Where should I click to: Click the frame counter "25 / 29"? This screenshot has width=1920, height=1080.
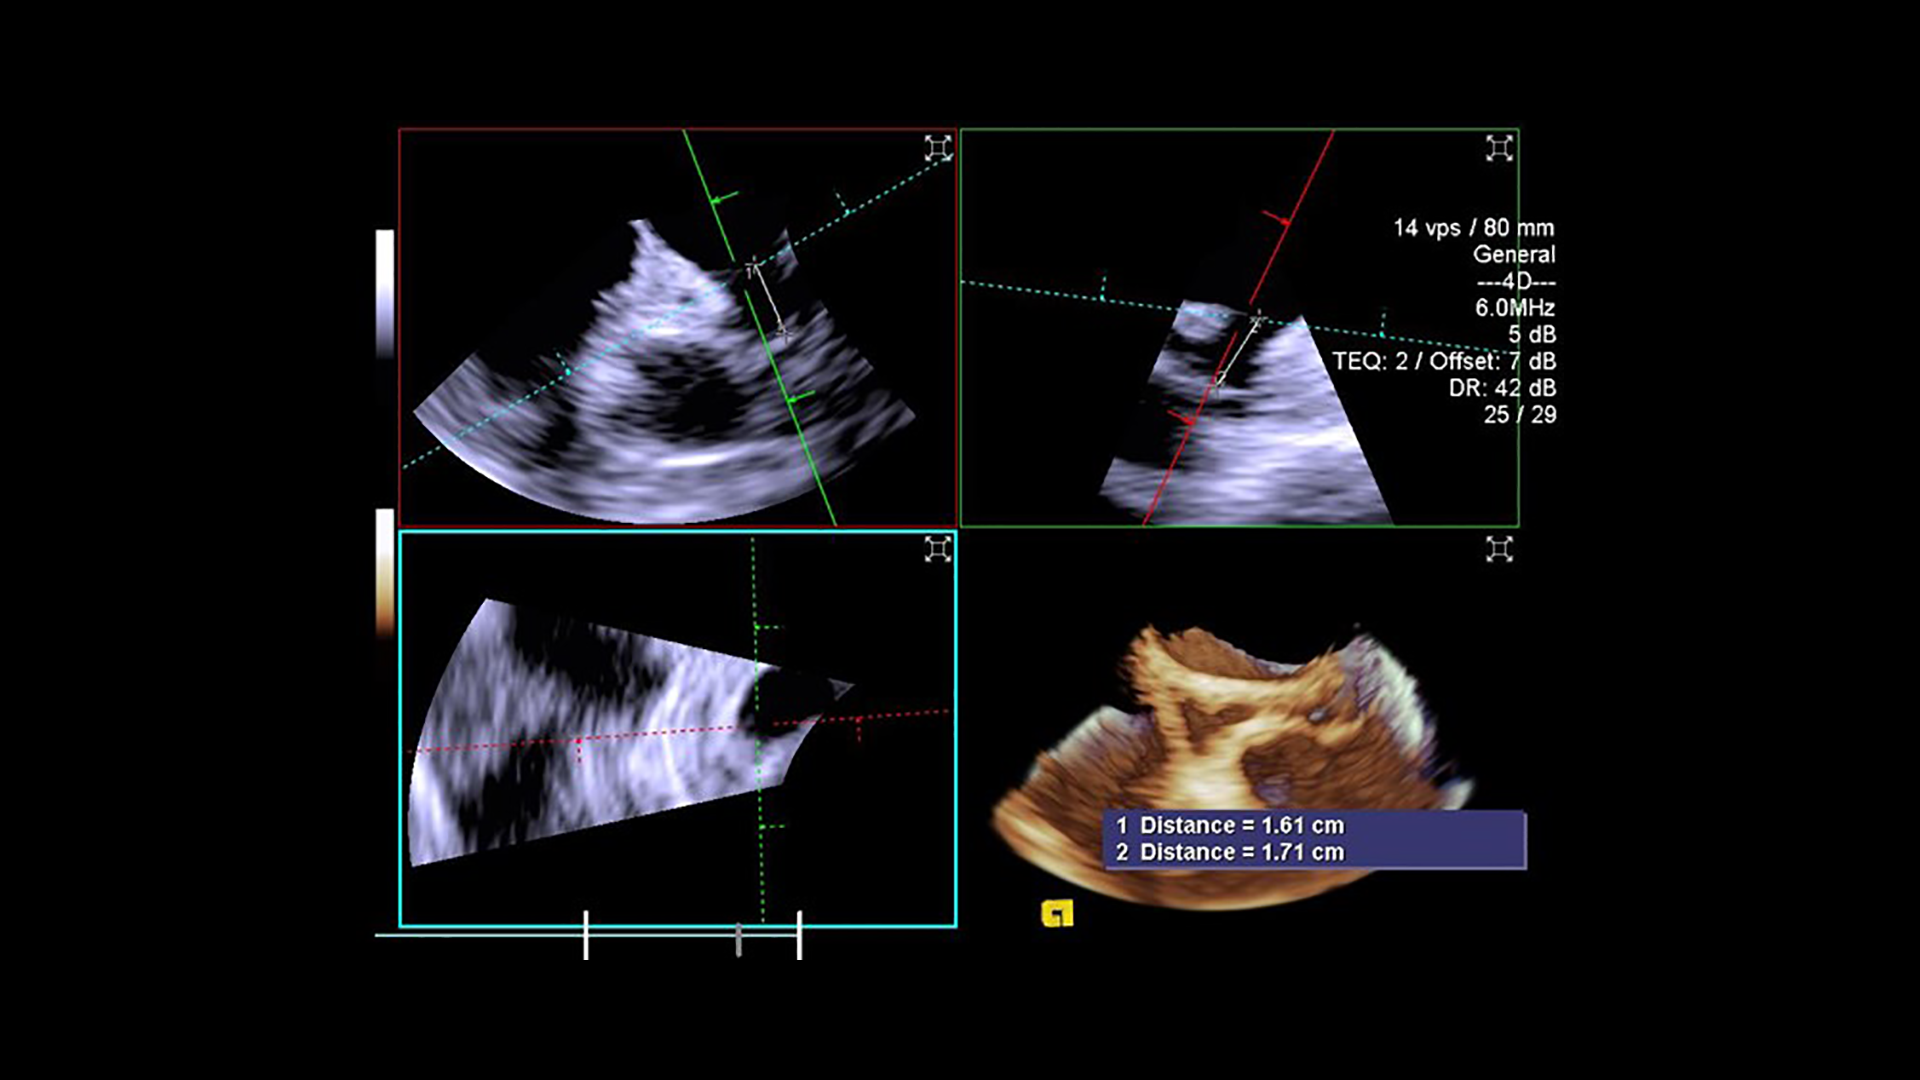(x=1519, y=415)
